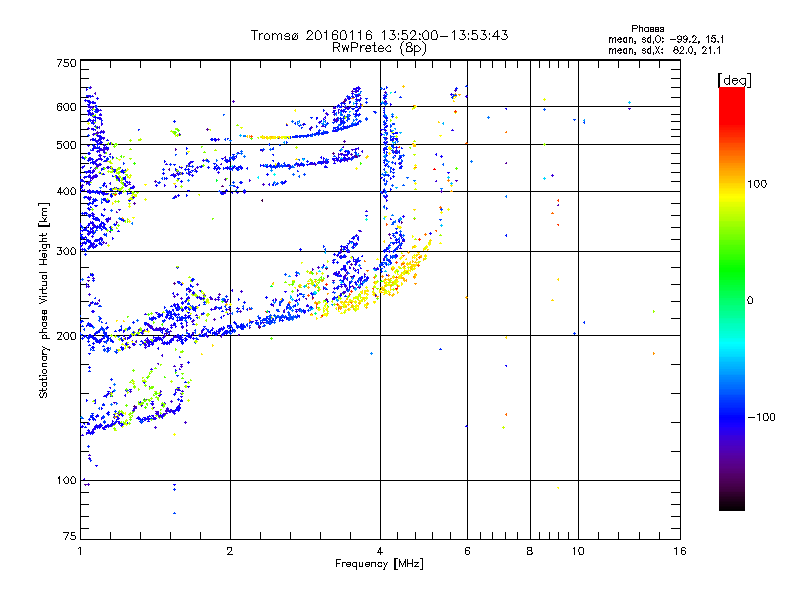
Task: Click the colorbar tick label '0'
Action: 750,301
